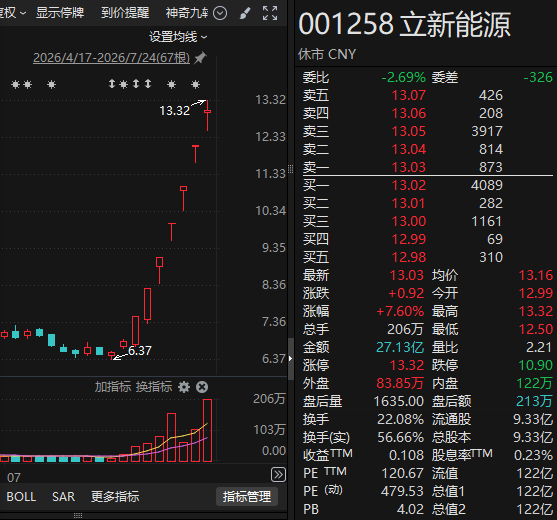Click 换手 value 22.08%
557x520 pixels.
400,419
